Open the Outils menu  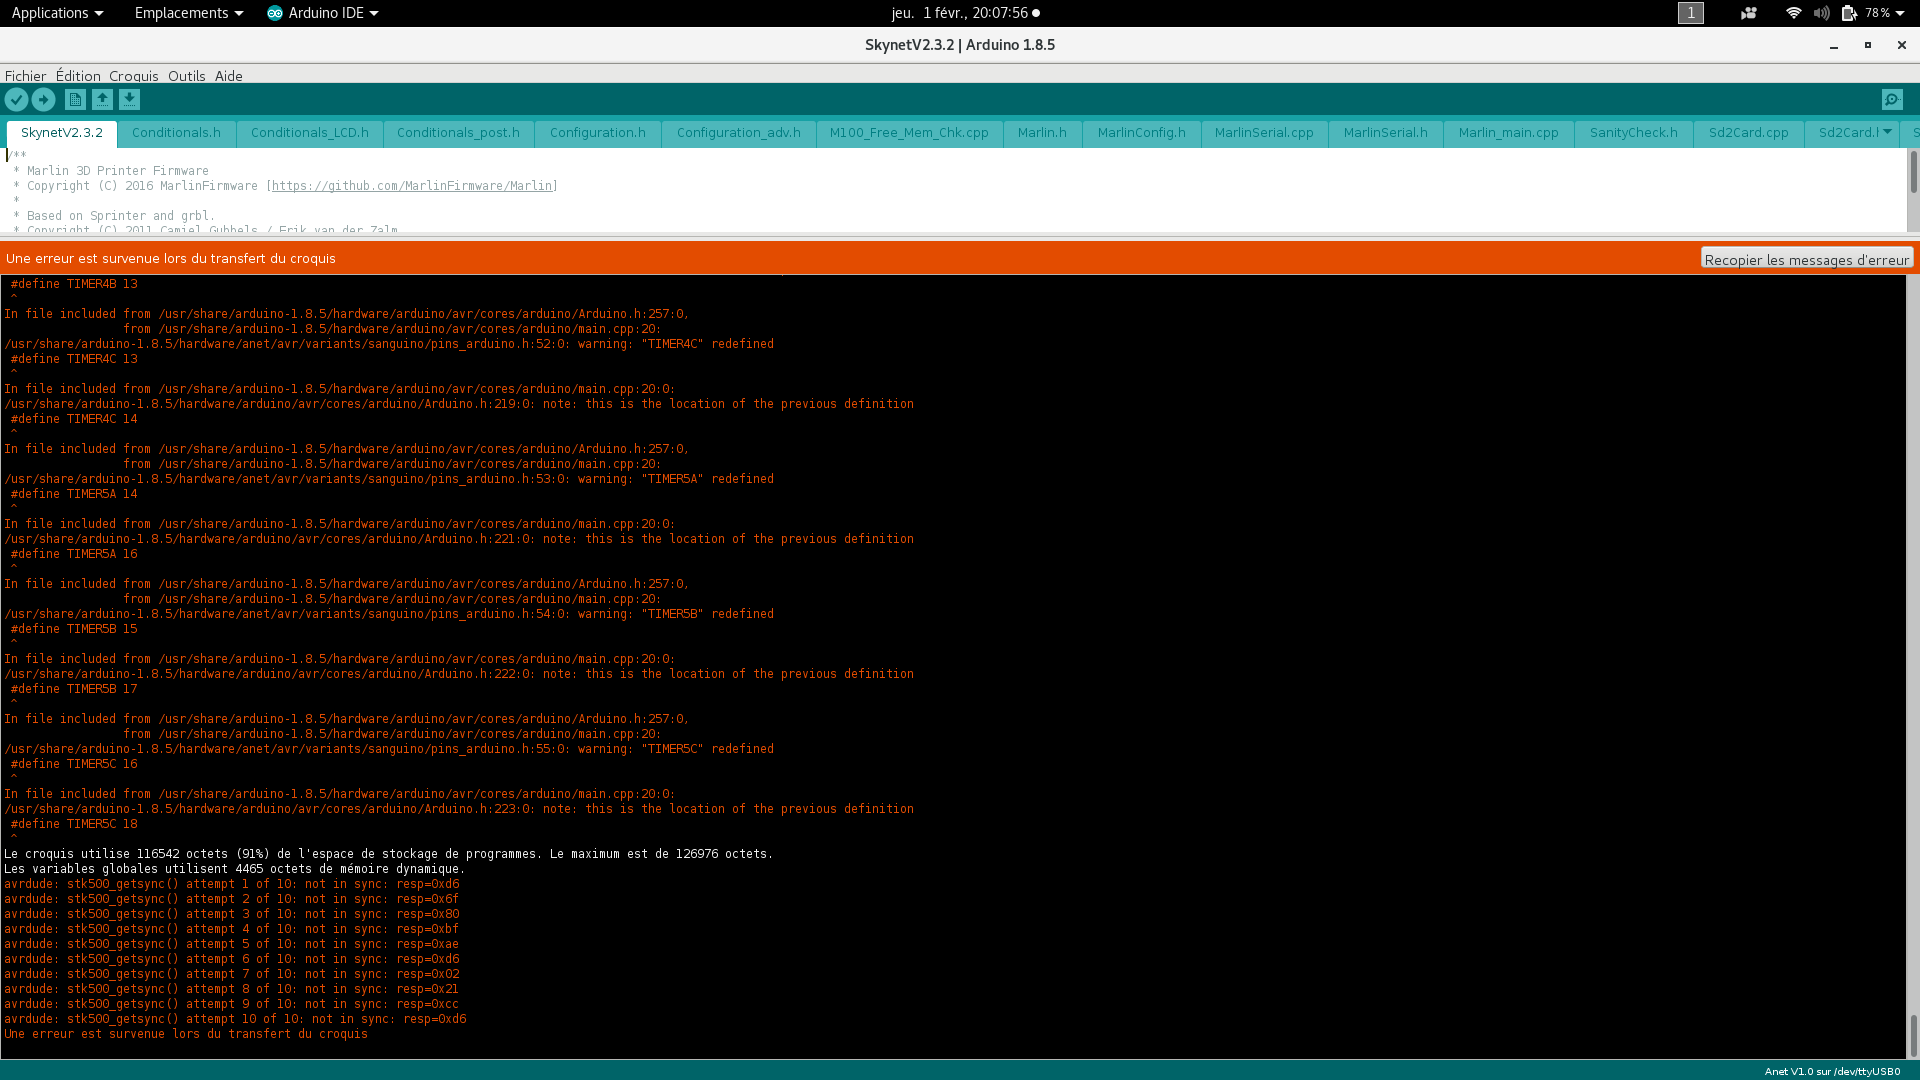click(x=186, y=76)
